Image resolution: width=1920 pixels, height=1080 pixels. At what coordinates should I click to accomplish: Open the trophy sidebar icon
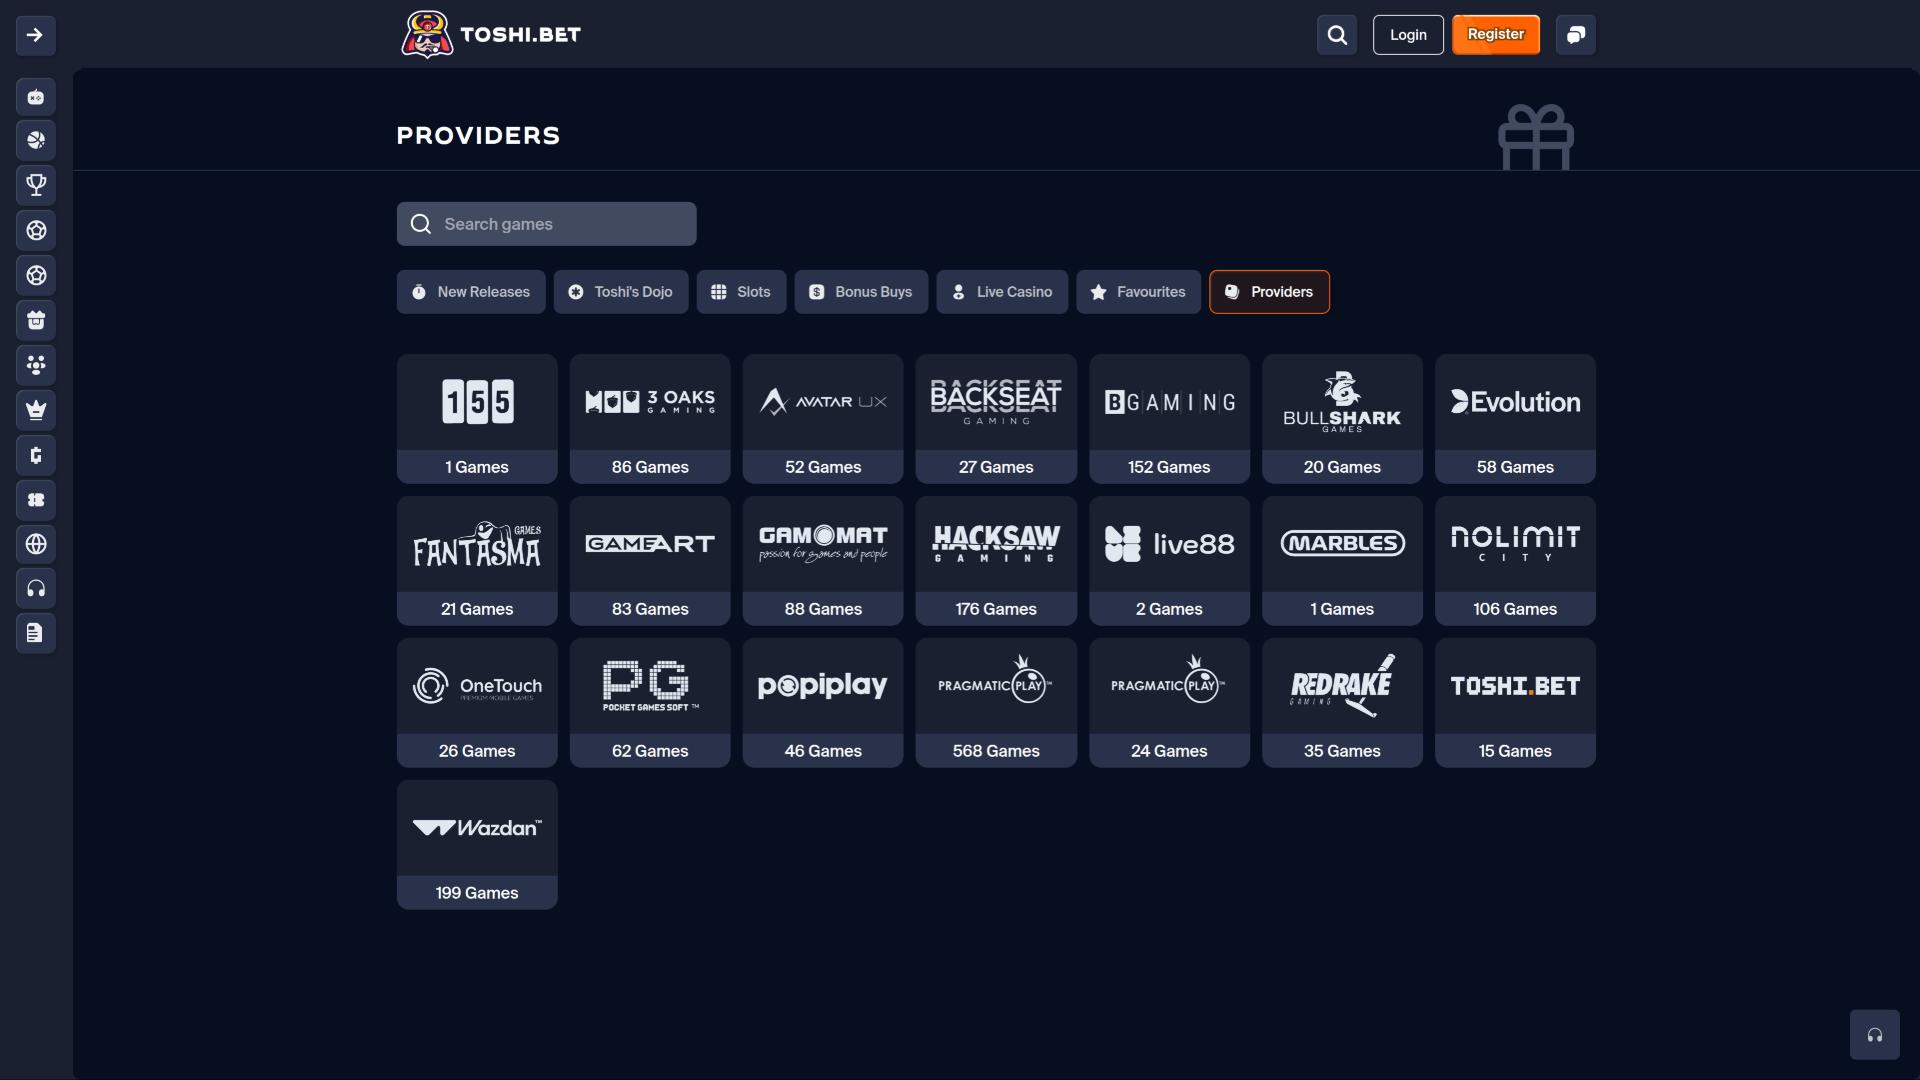click(x=36, y=185)
